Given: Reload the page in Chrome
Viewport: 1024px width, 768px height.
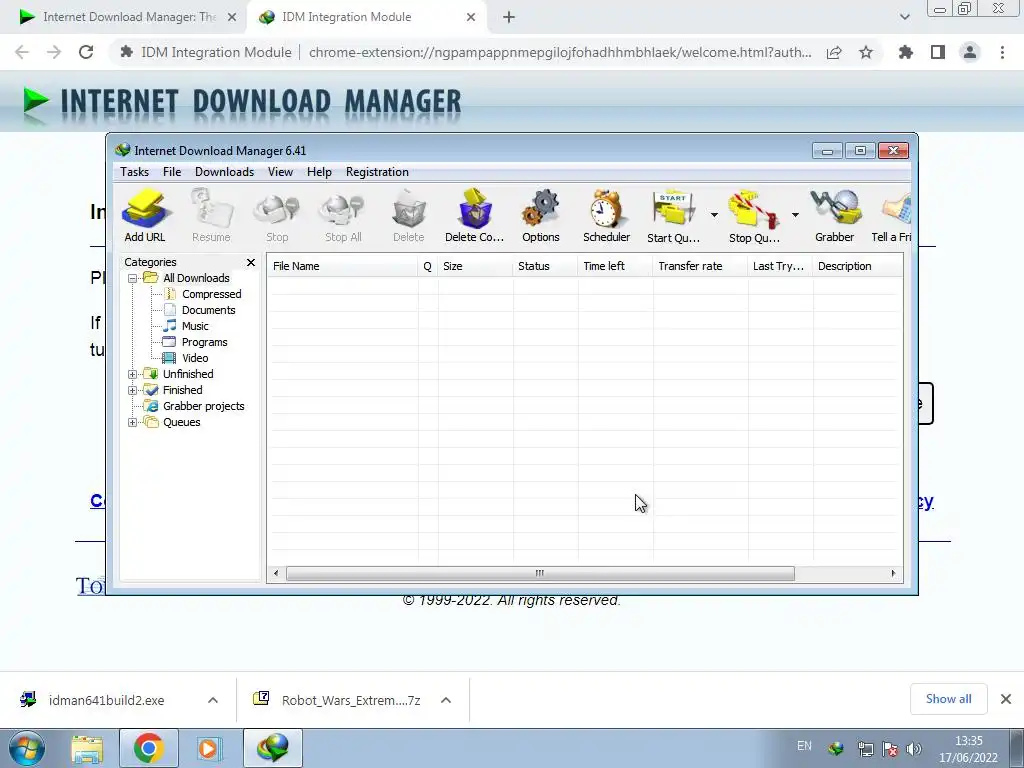Looking at the screenshot, I should point(86,52).
